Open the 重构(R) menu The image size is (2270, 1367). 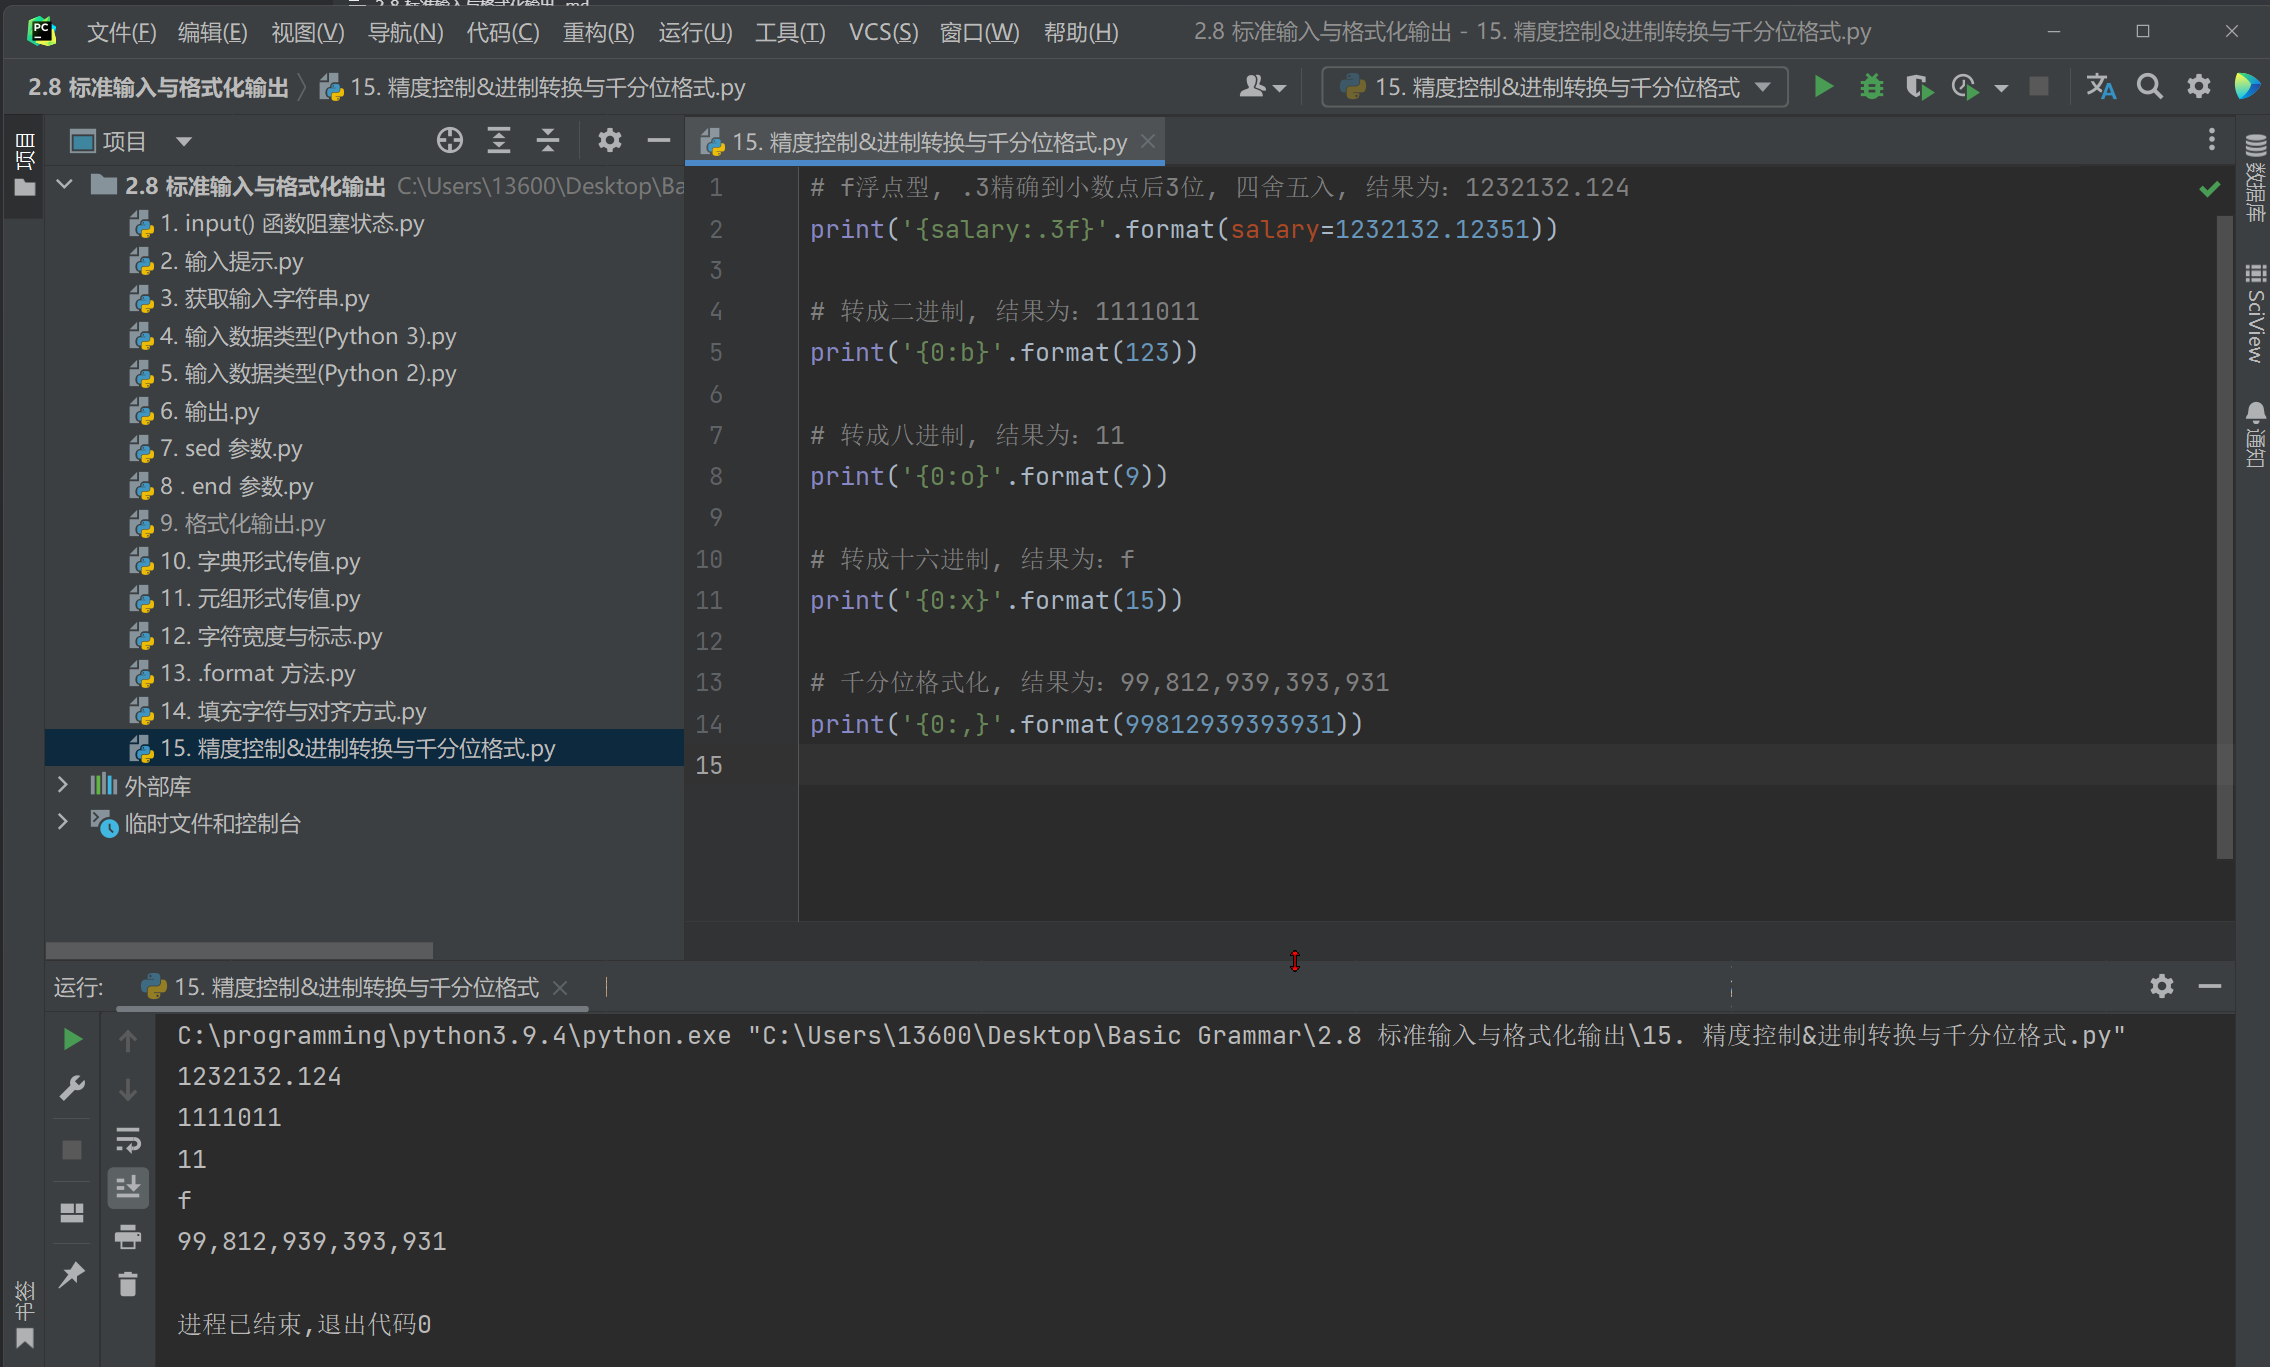598,32
